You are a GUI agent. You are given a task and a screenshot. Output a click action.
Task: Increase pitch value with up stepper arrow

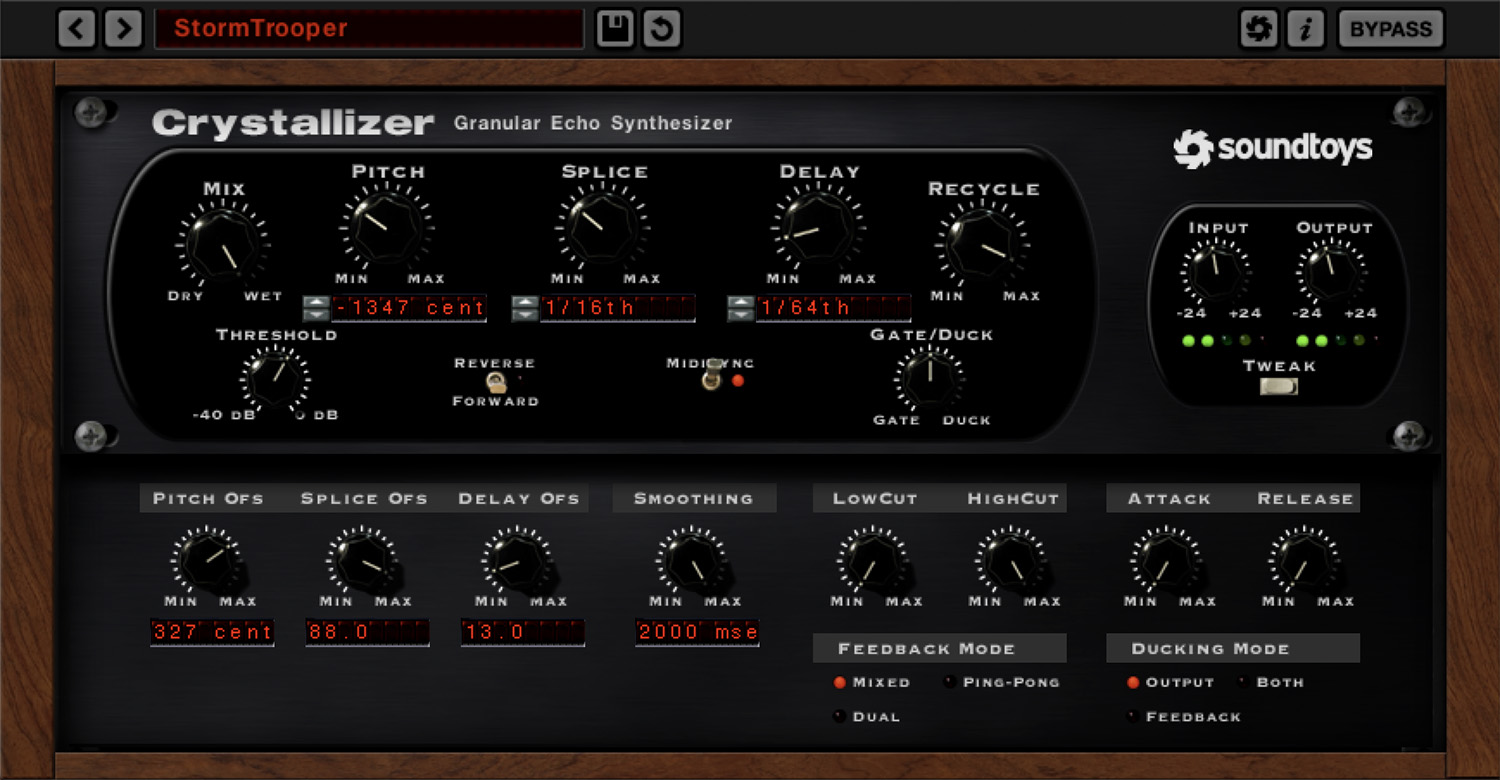(315, 300)
